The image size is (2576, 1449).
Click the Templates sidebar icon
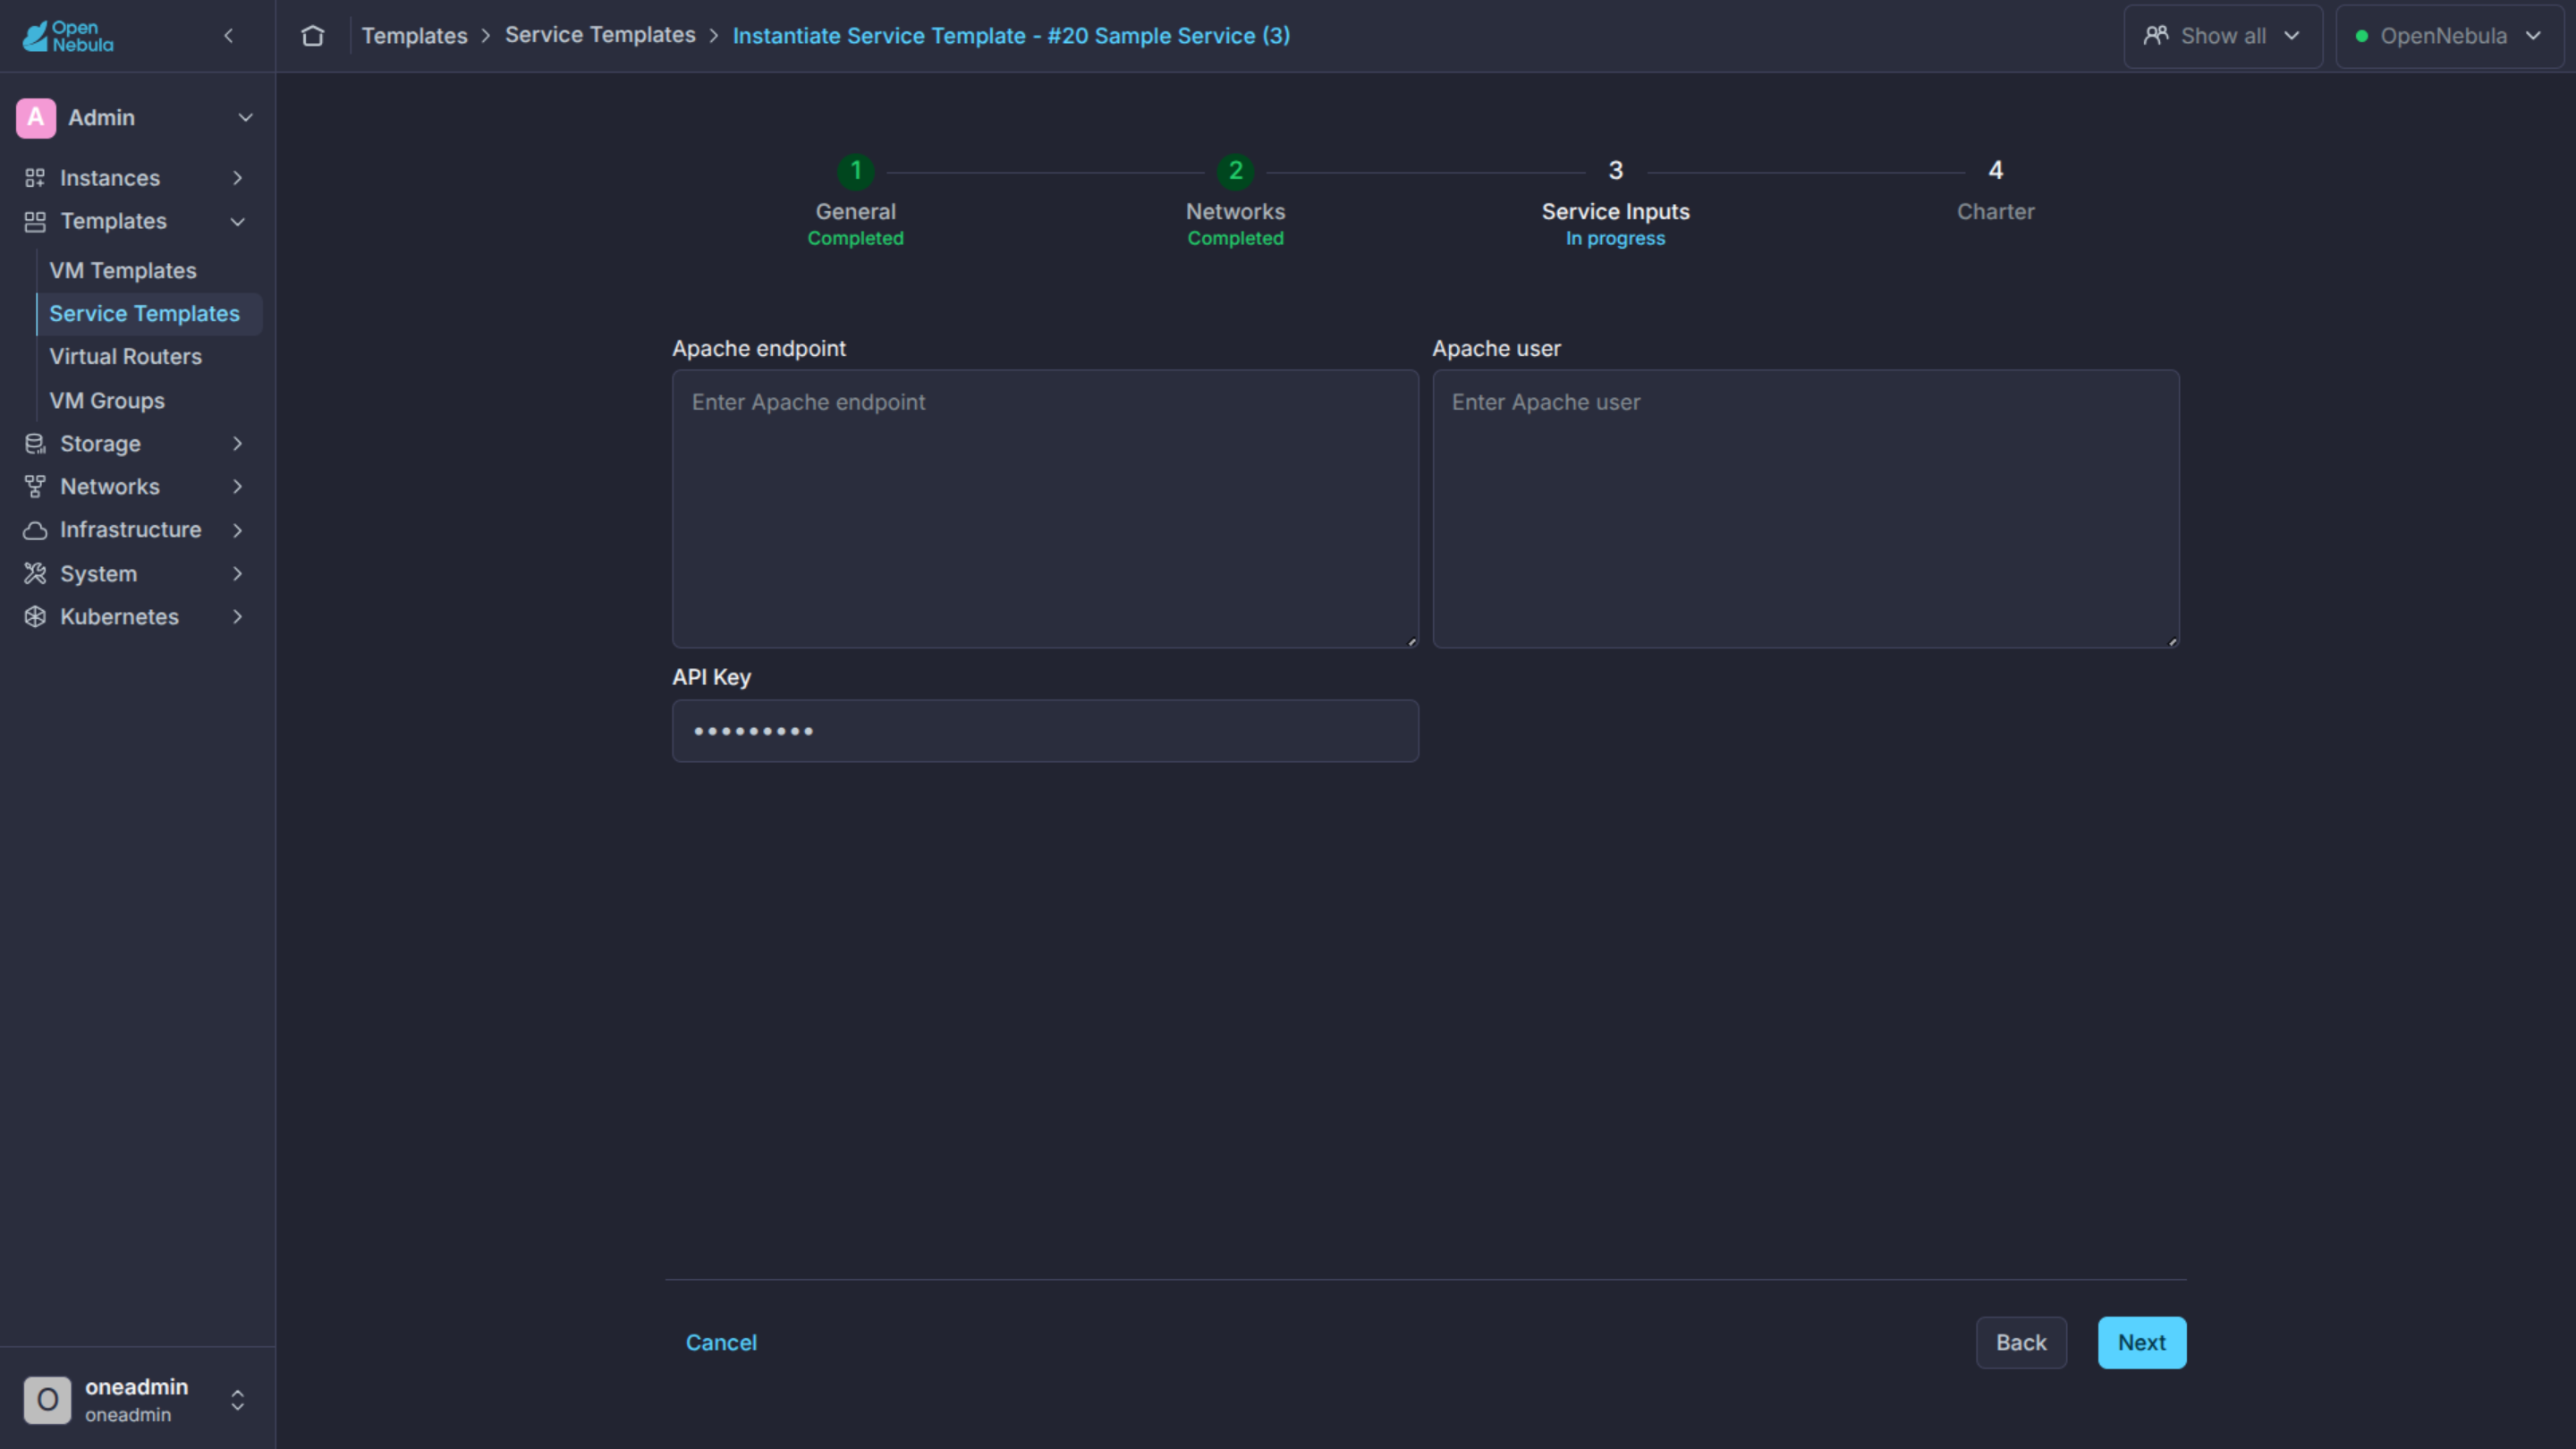click(x=35, y=222)
